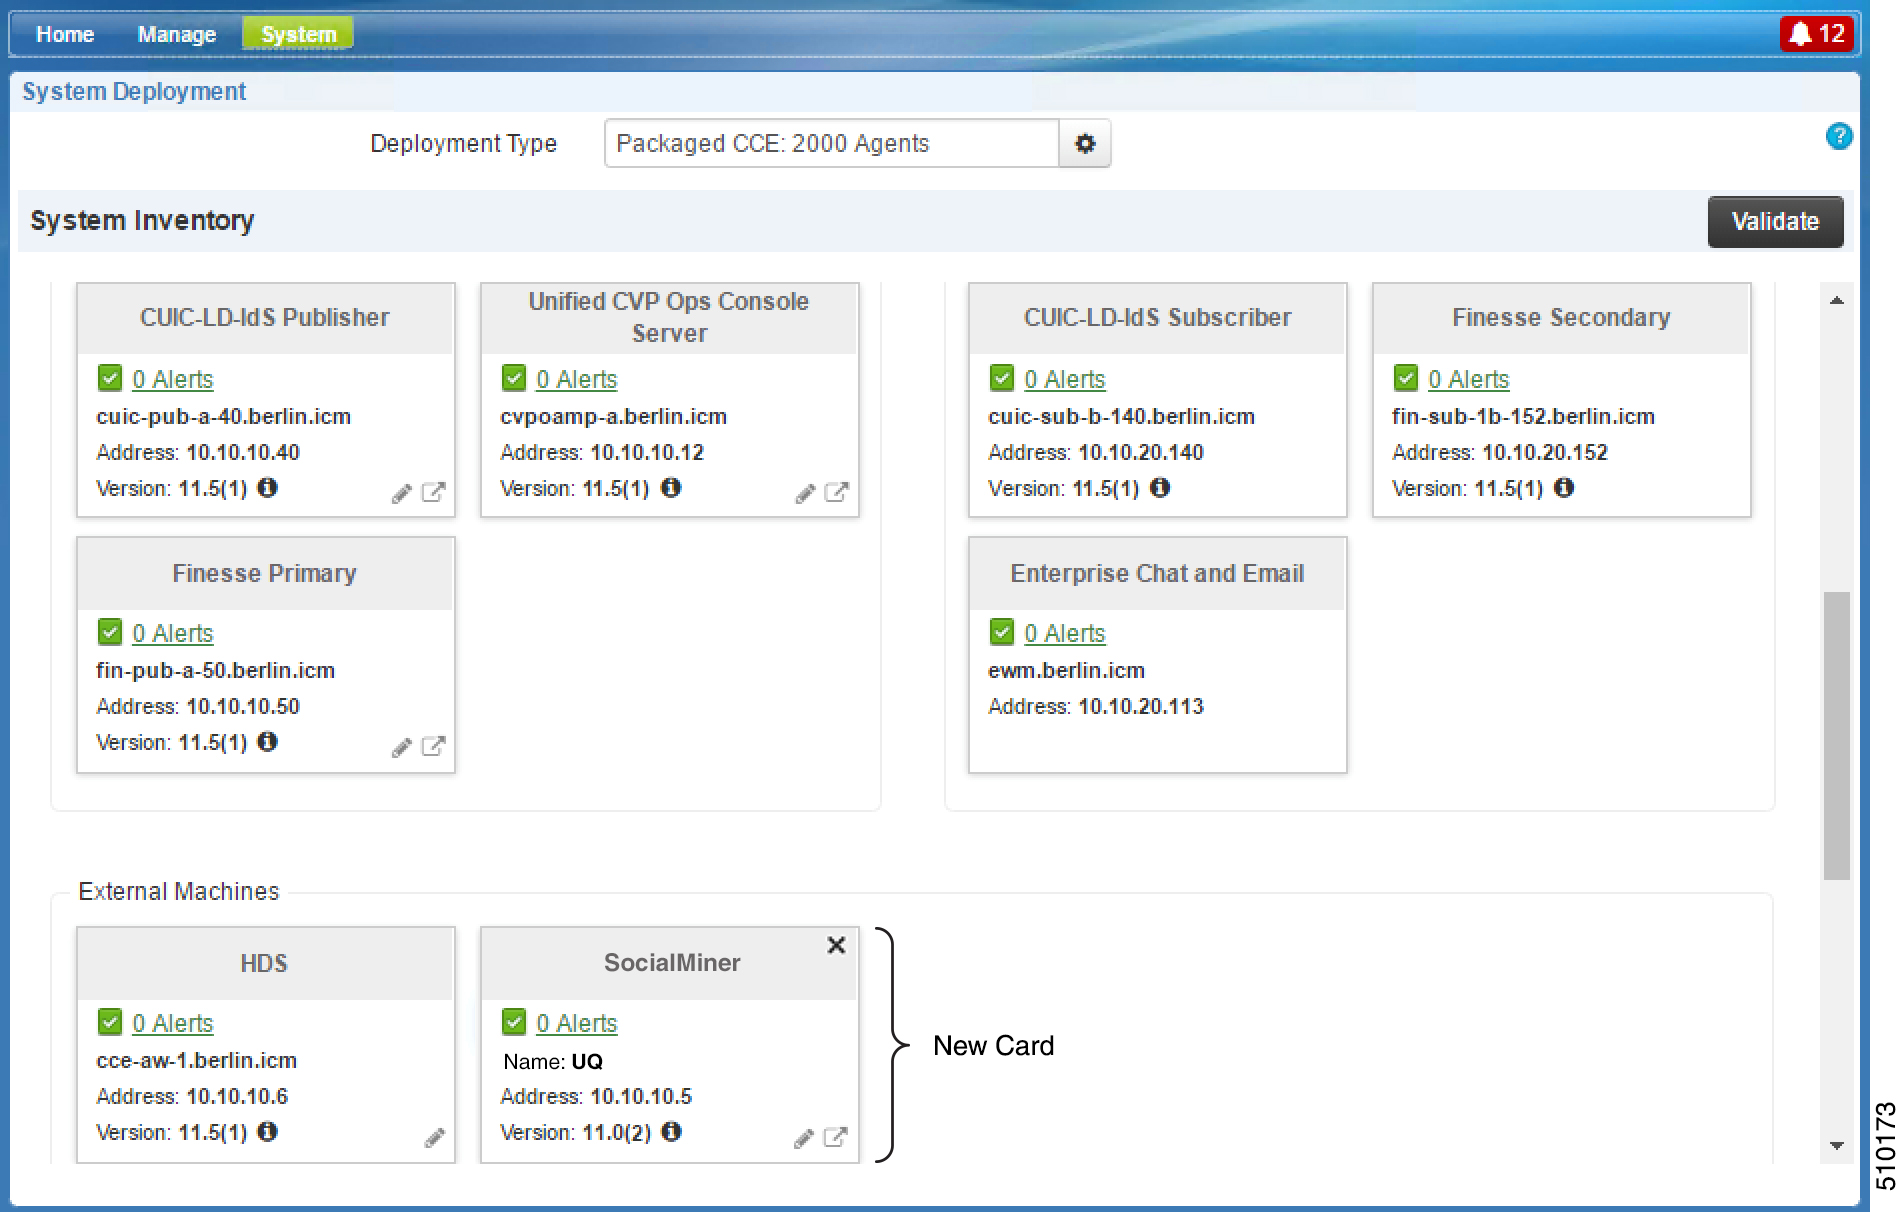Image resolution: width=1902 pixels, height=1212 pixels.
Task: Click address 10.10.20.113
Action: 1140,707
